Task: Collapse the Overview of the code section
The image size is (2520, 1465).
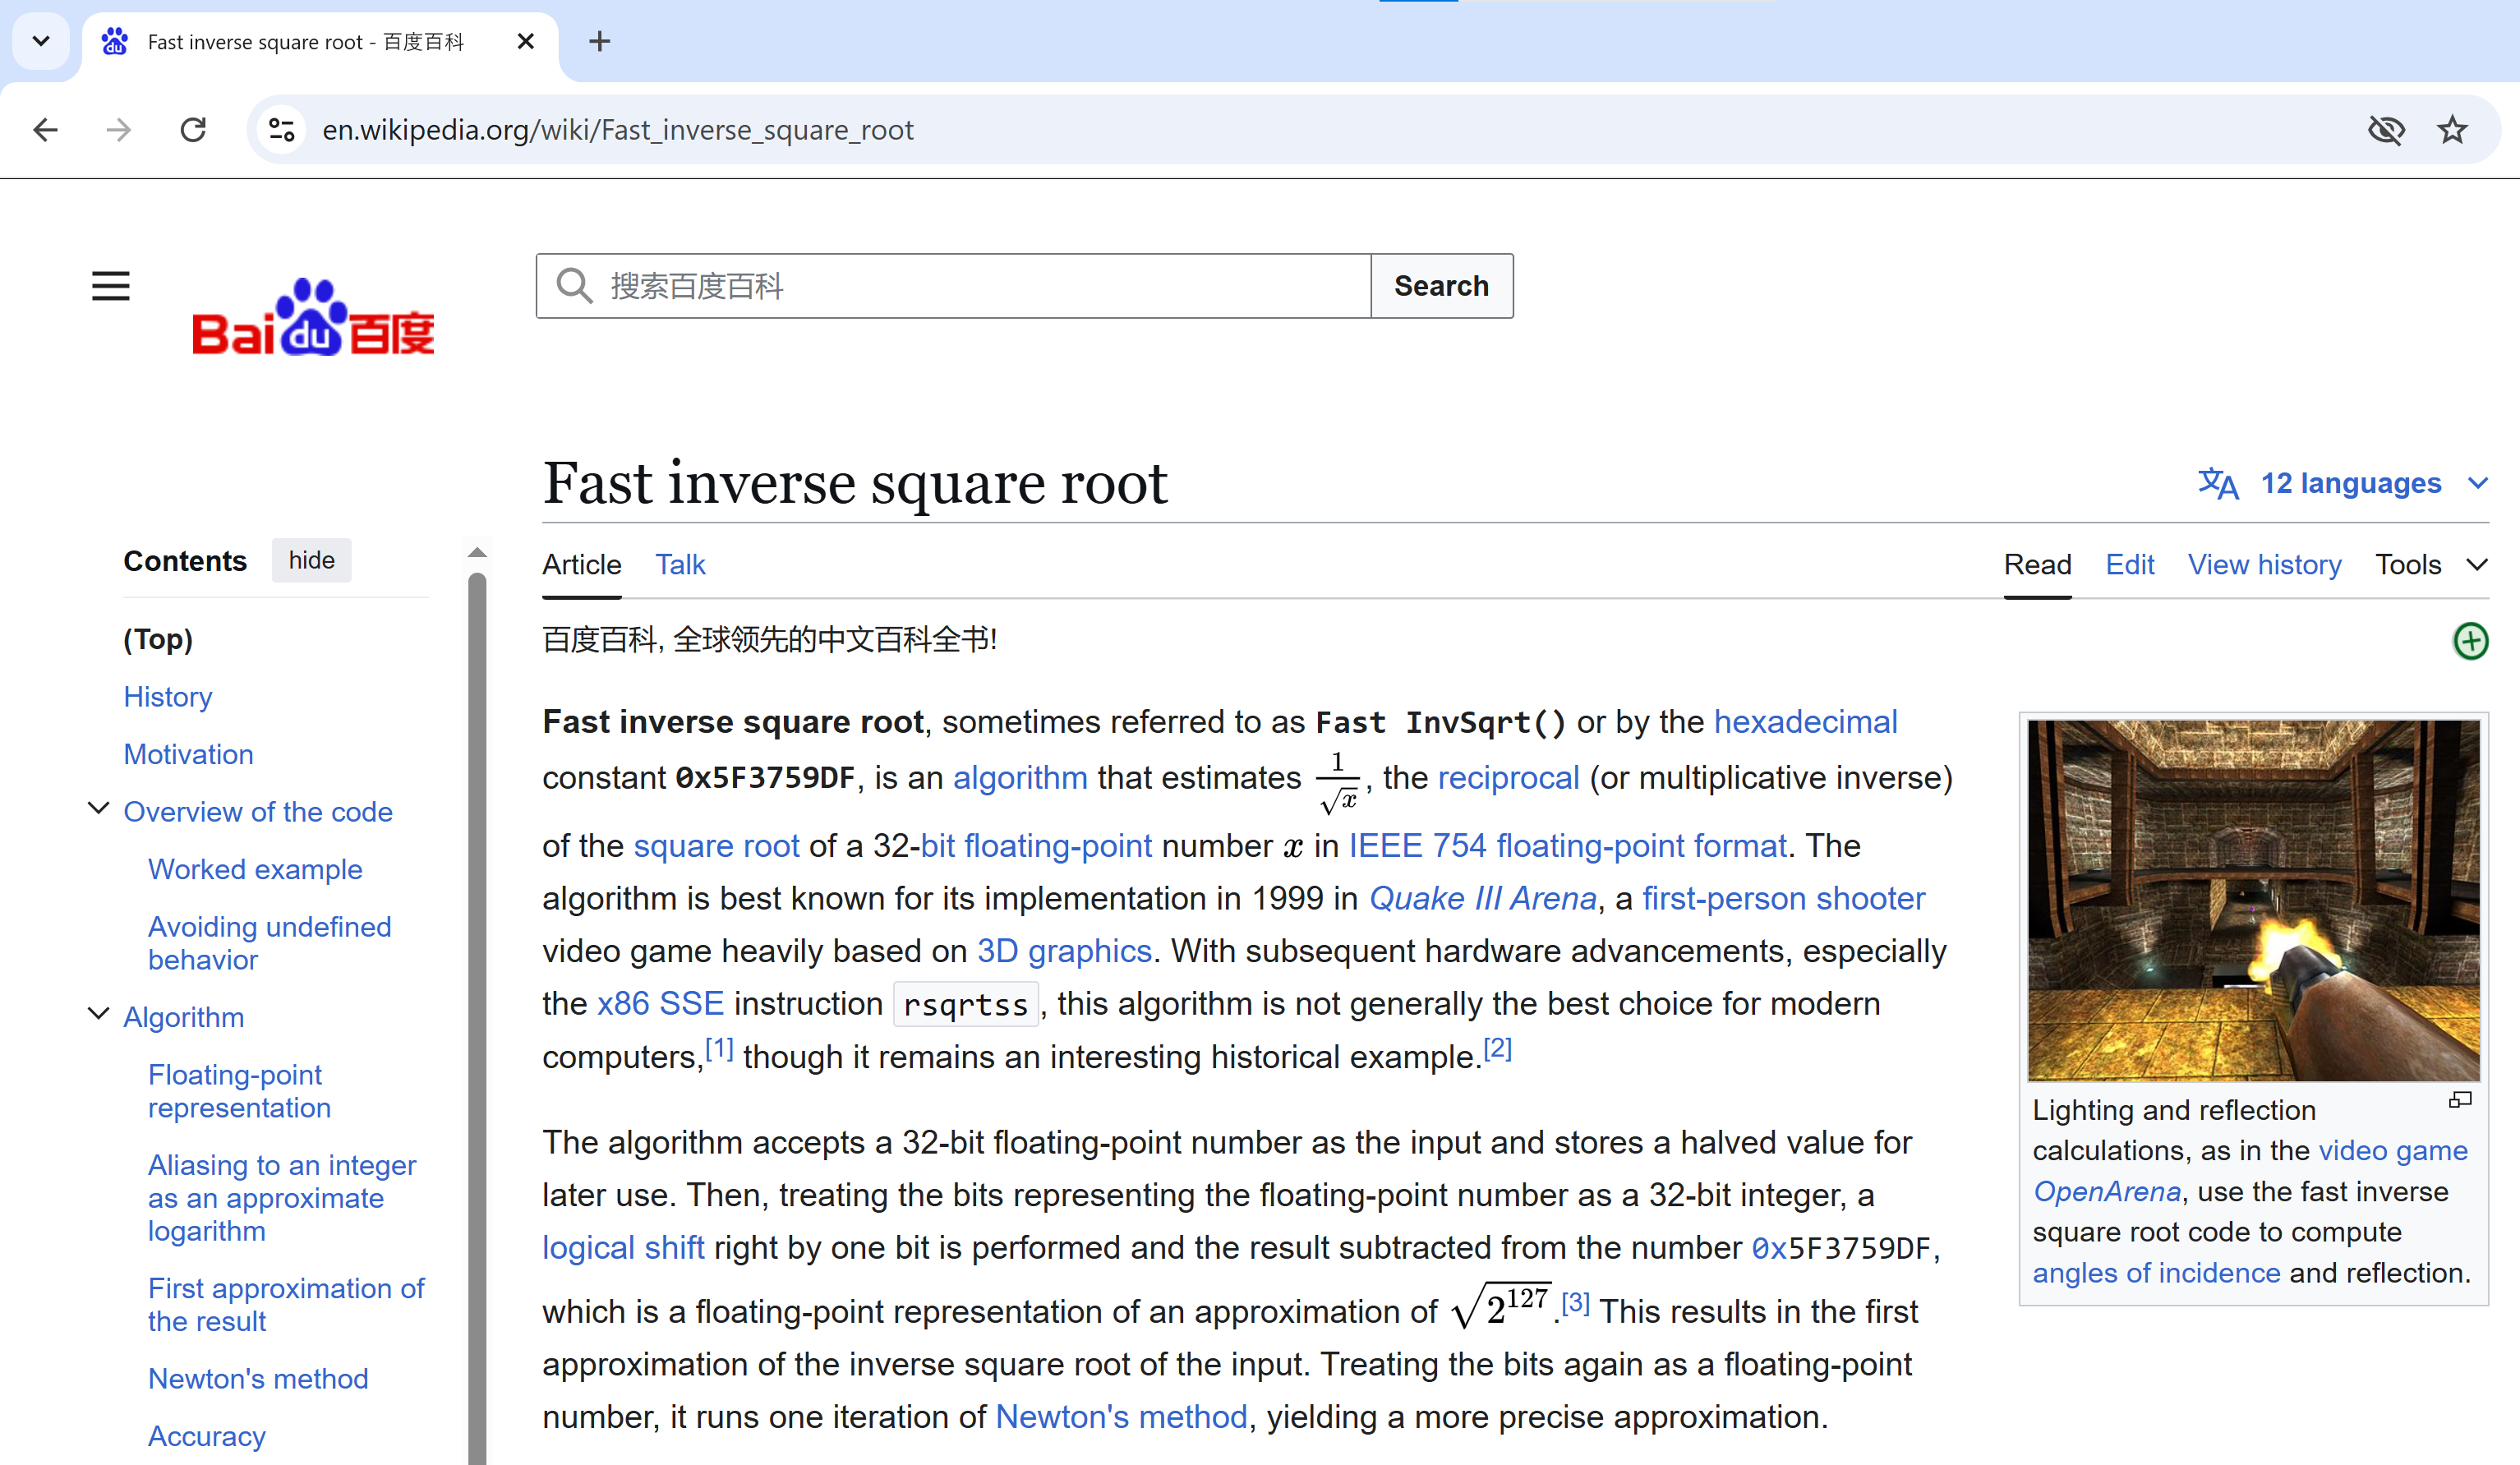Action: (x=98, y=808)
